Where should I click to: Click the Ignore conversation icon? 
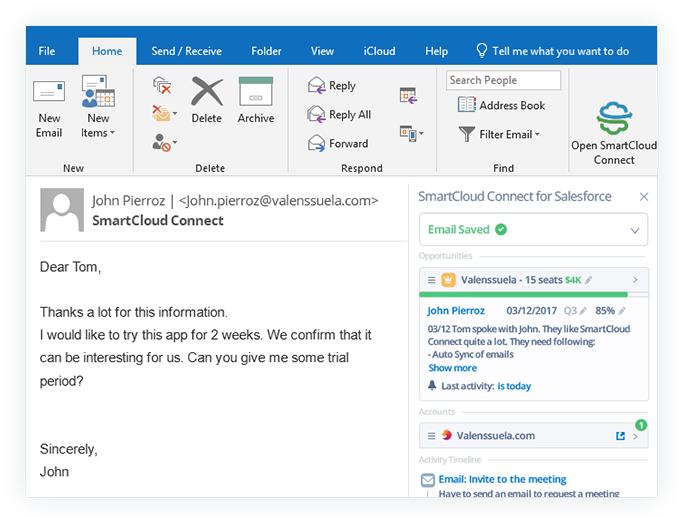[x=162, y=85]
